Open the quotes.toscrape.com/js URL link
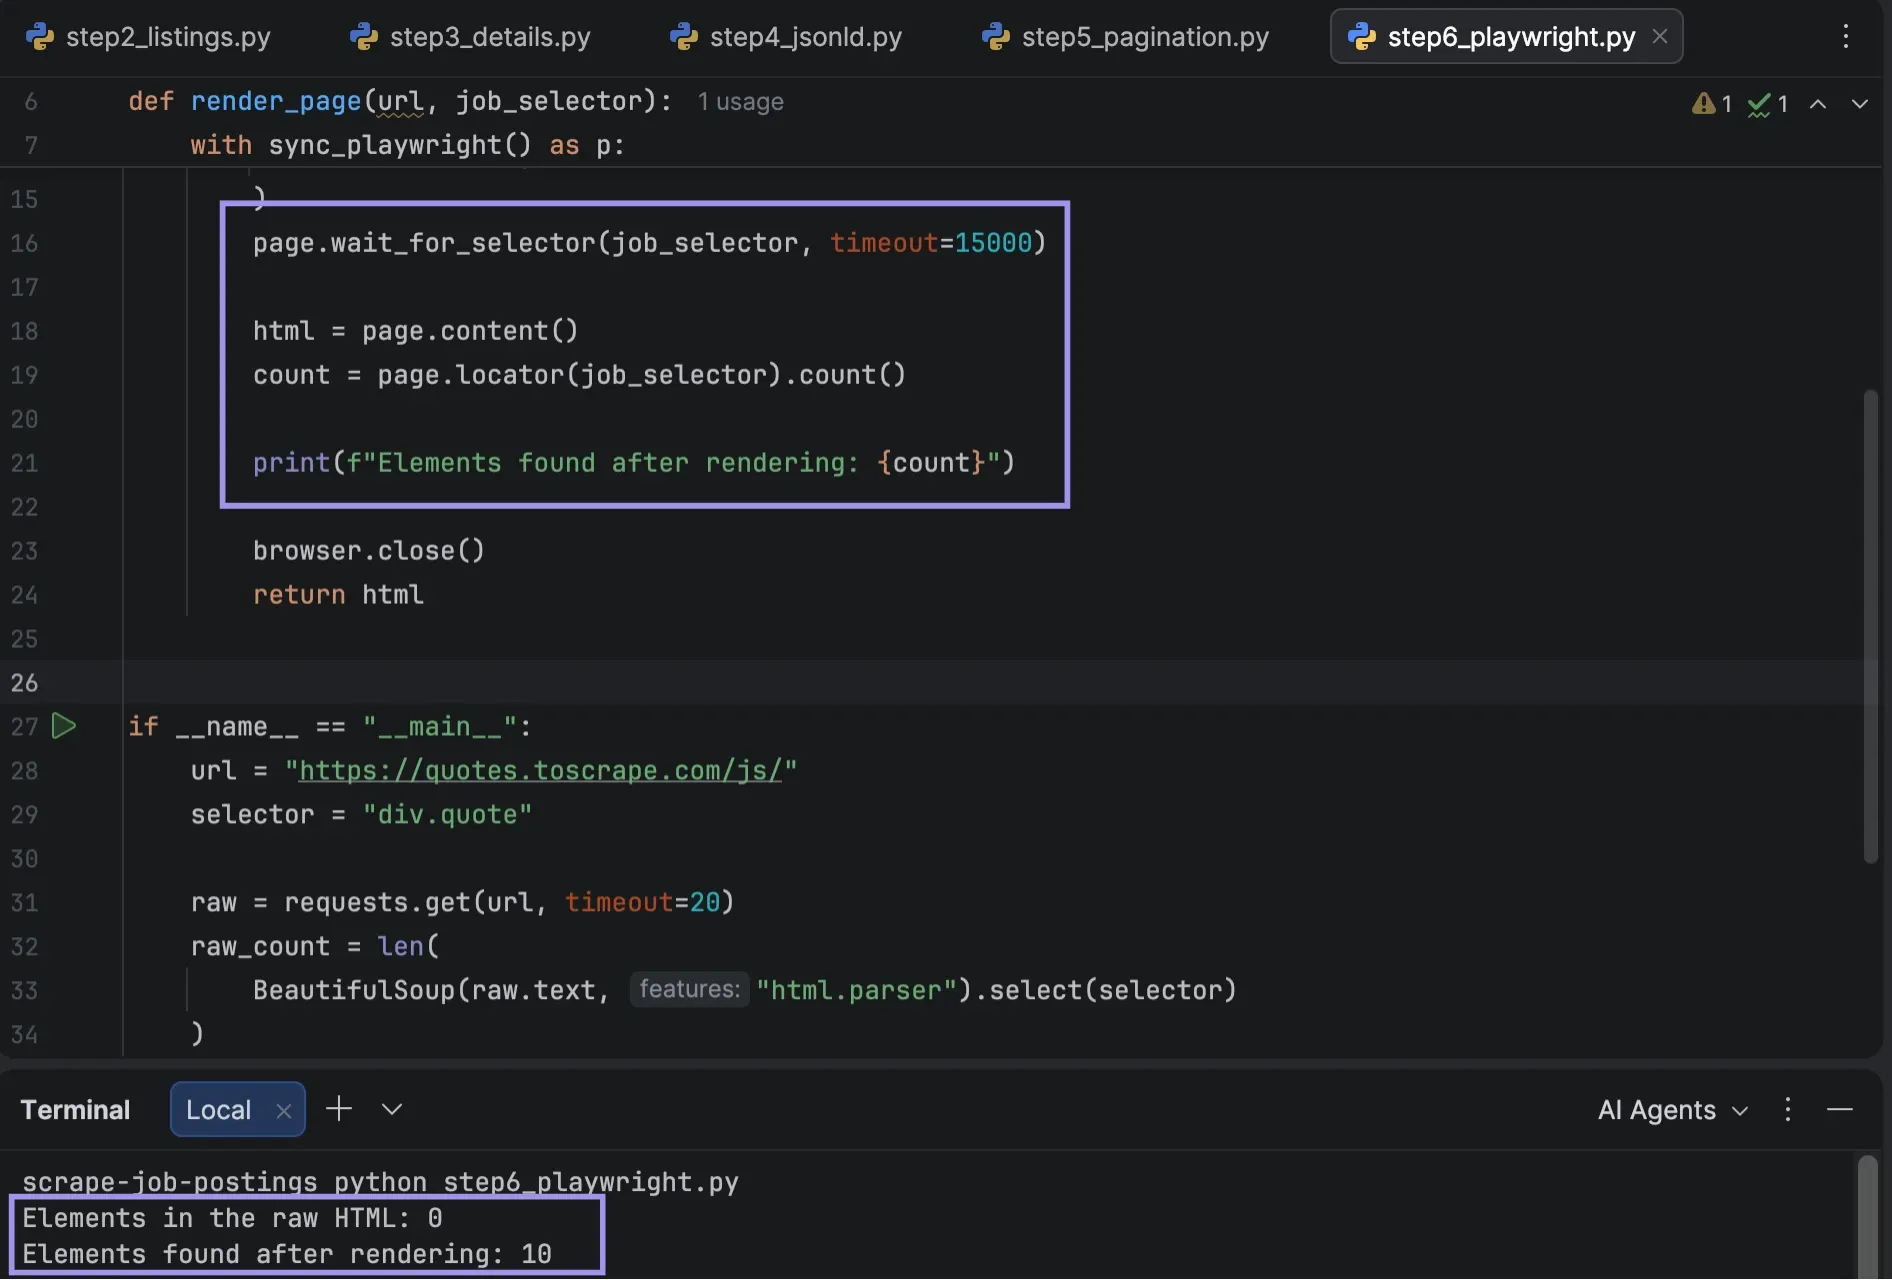 click(x=540, y=770)
